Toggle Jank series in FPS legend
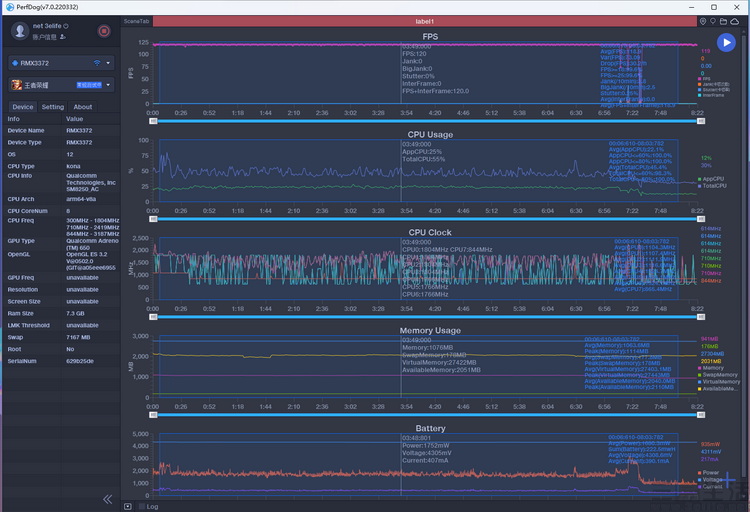Screen dimensions: 750x512 713,84
